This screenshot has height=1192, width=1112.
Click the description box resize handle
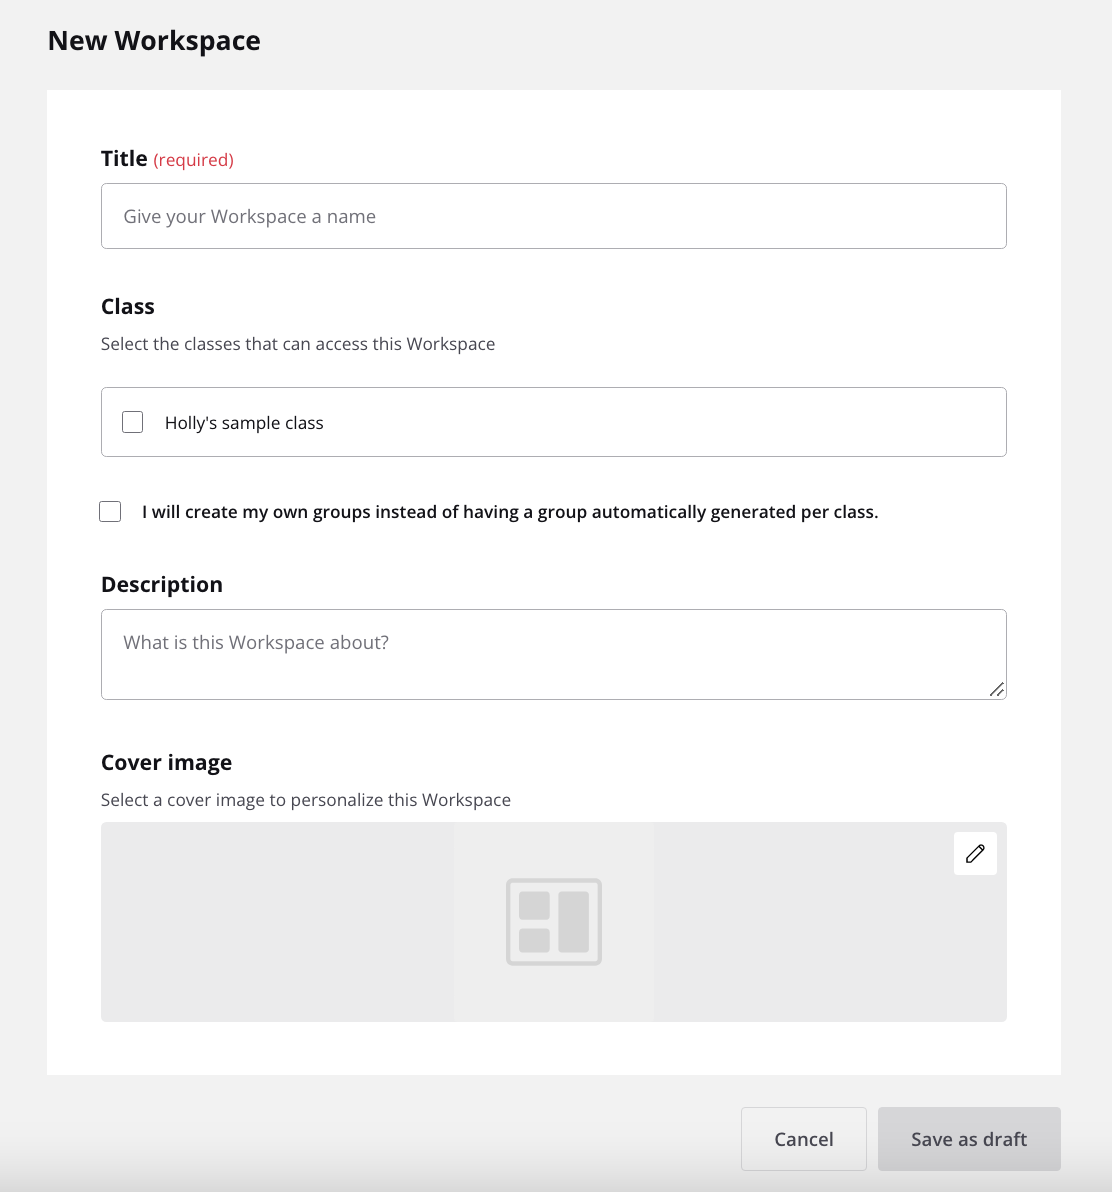click(996, 690)
